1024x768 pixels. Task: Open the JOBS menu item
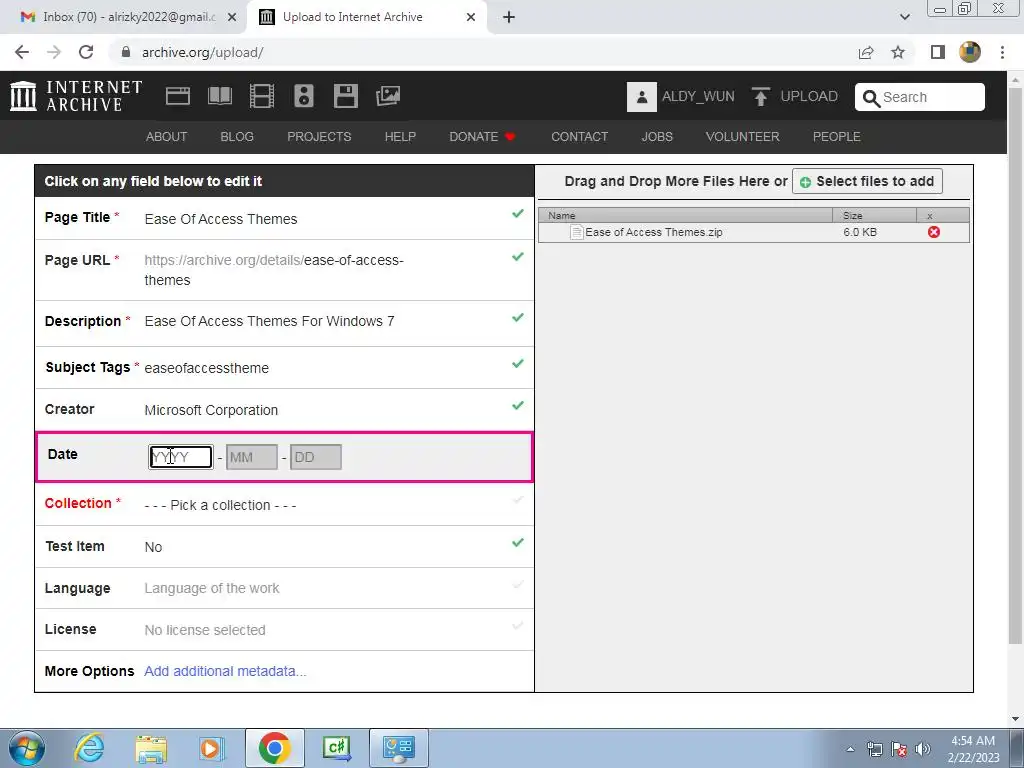pos(657,136)
